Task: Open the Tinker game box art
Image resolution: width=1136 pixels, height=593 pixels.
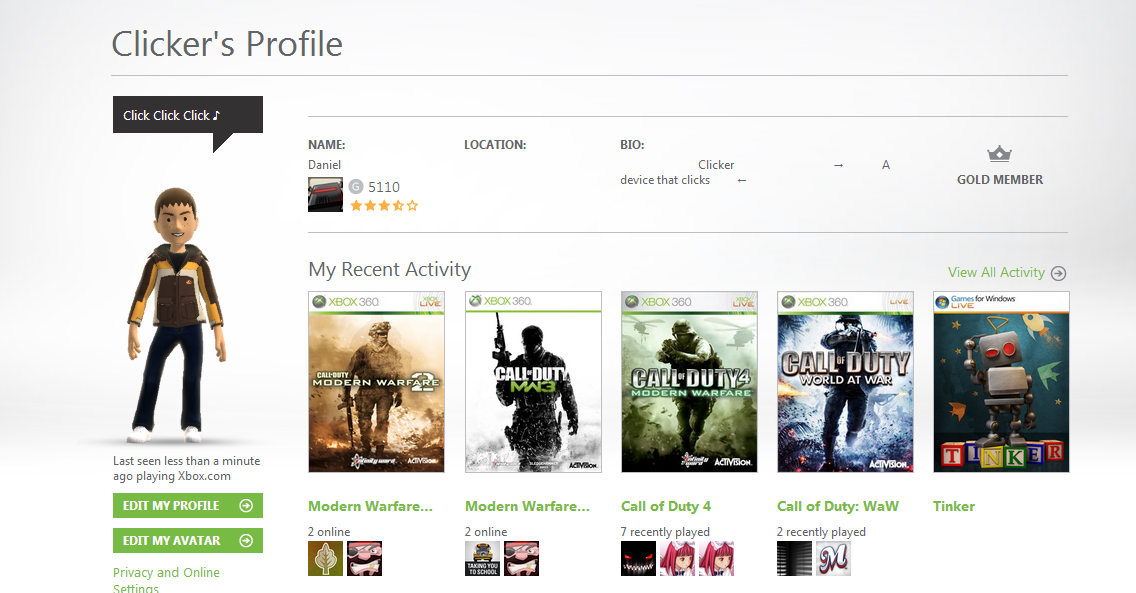Action: (x=1001, y=382)
